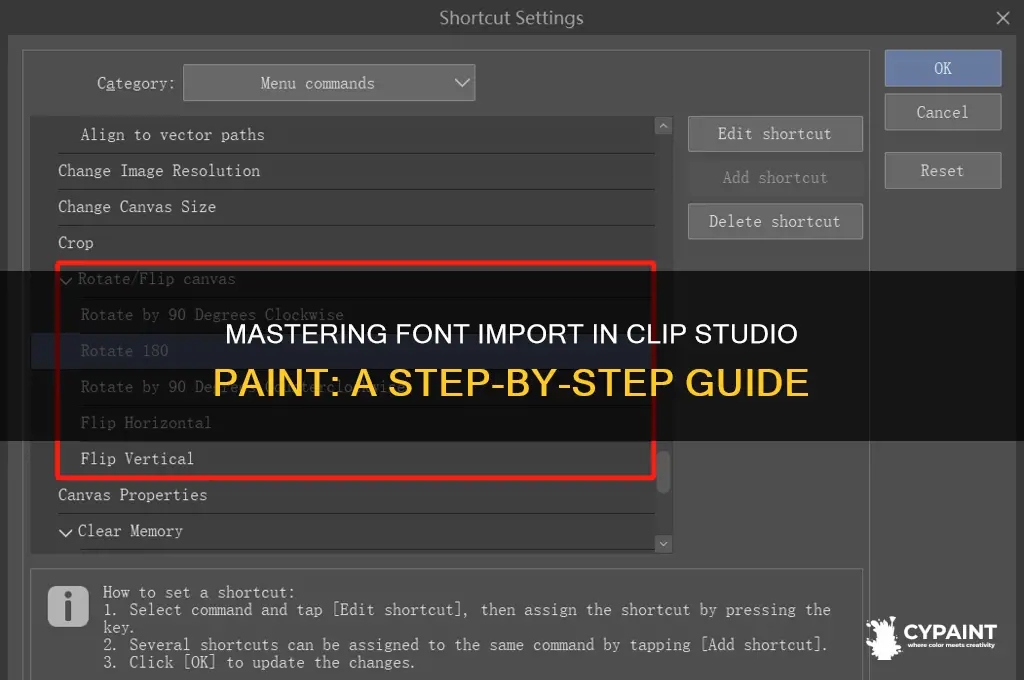Select the Rotate 180 command
1024x680 pixels.
pyautogui.click(x=343, y=351)
